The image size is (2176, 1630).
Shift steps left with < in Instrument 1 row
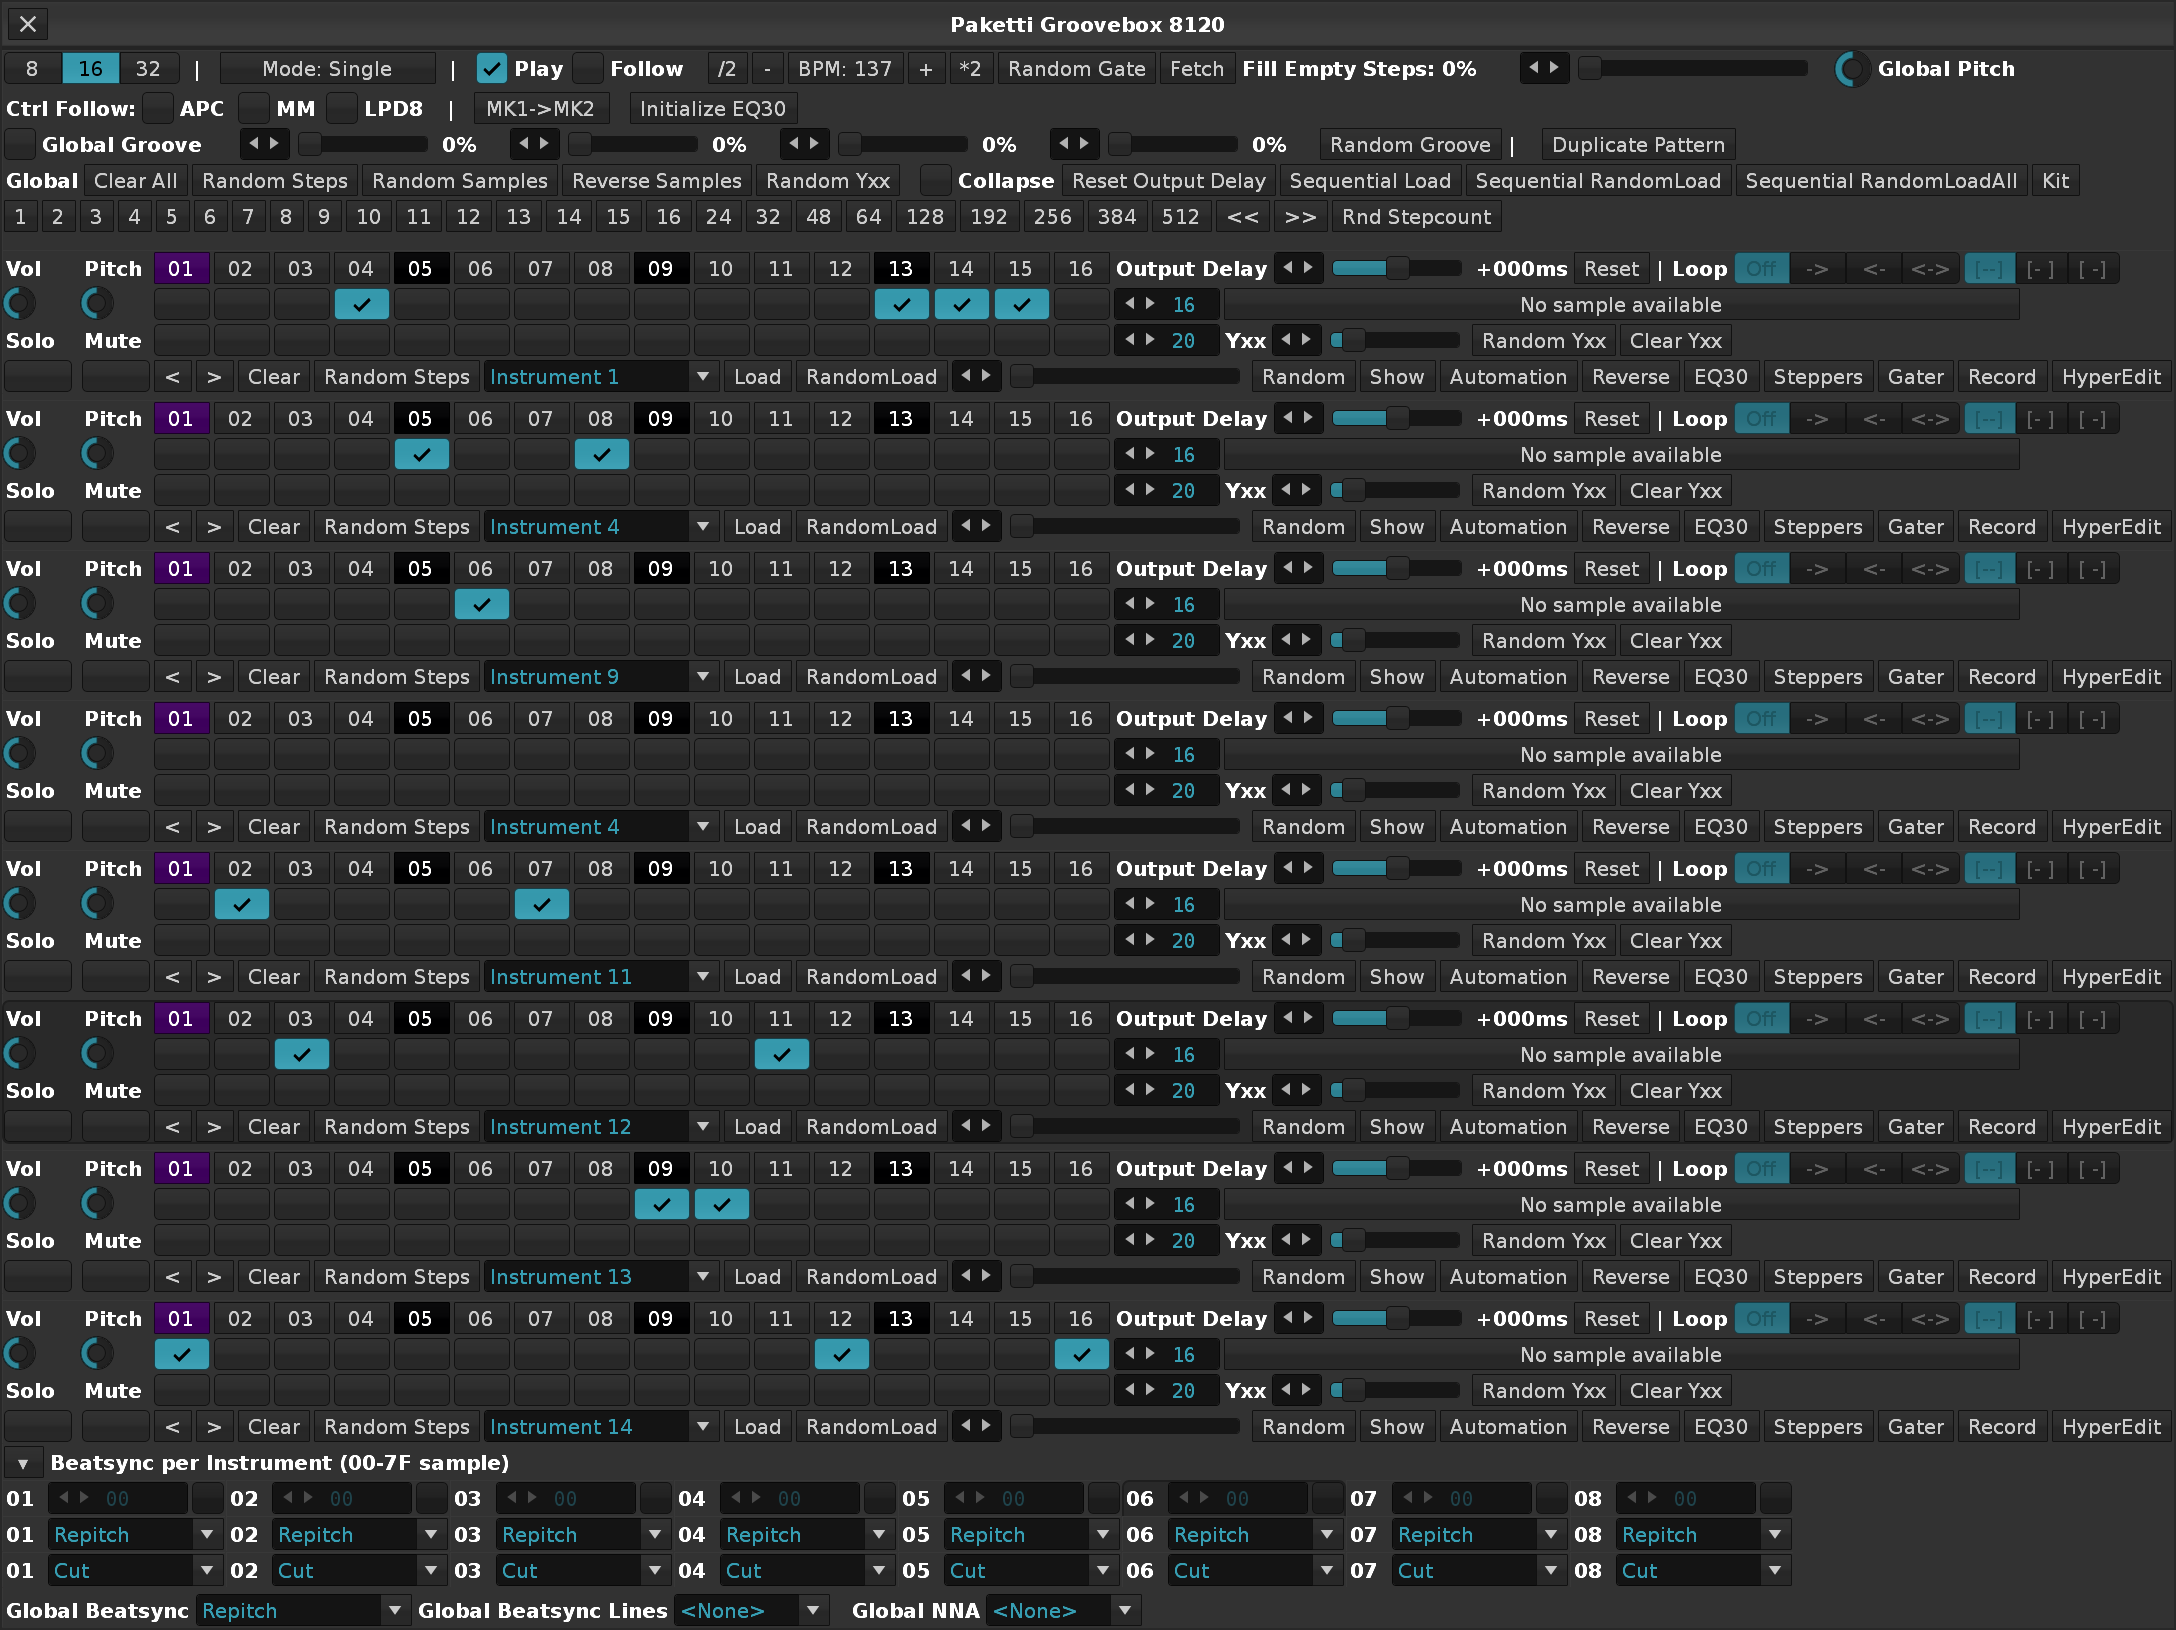coord(173,377)
